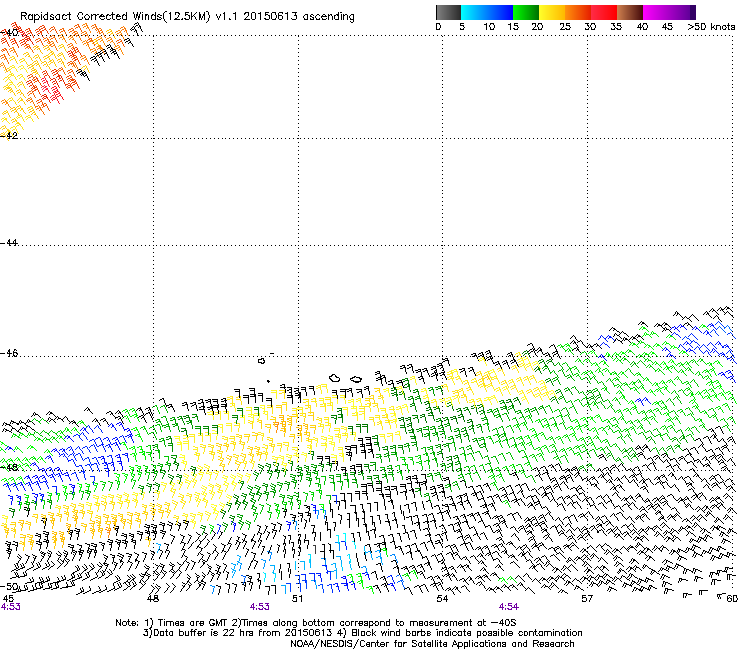Click the note 'Data buffer is 22 hrs'
The height and width of the screenshot is (650, 740).
(x=202, y=633)
